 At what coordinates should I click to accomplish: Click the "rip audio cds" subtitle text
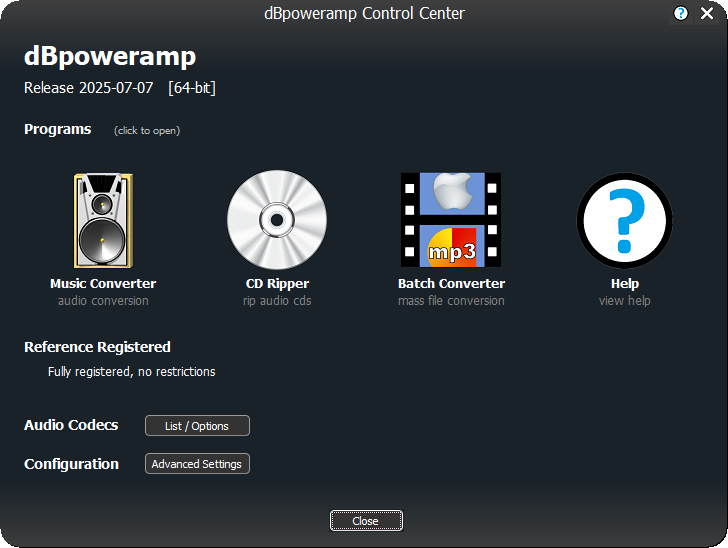point(277,301)
